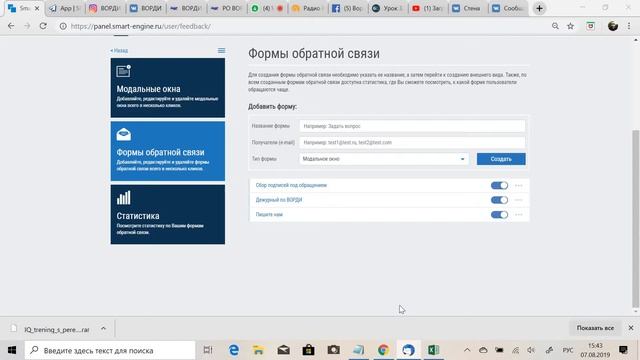640x360 pixels.
Task: Switch to the Радио tab
Action: coord(307,8)
